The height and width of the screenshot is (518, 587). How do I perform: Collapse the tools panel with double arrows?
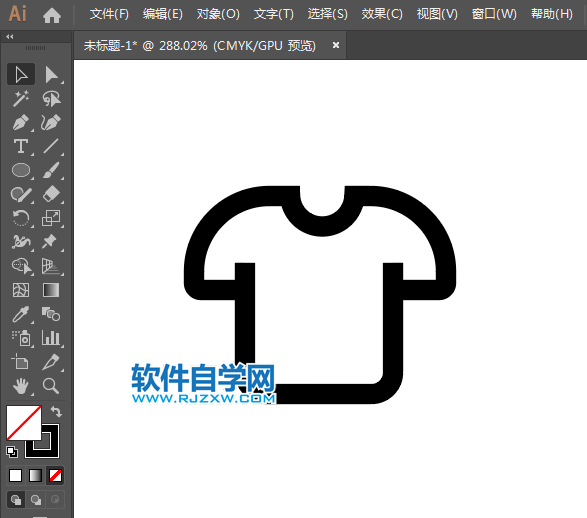10,36
